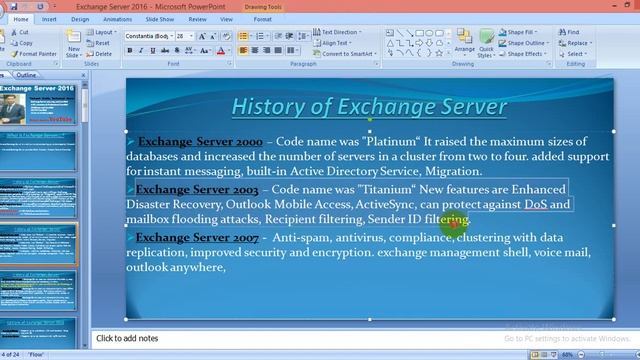Save the presentation from the Quick Access Toolbar

pyautogui.click(x=14, y=7)
